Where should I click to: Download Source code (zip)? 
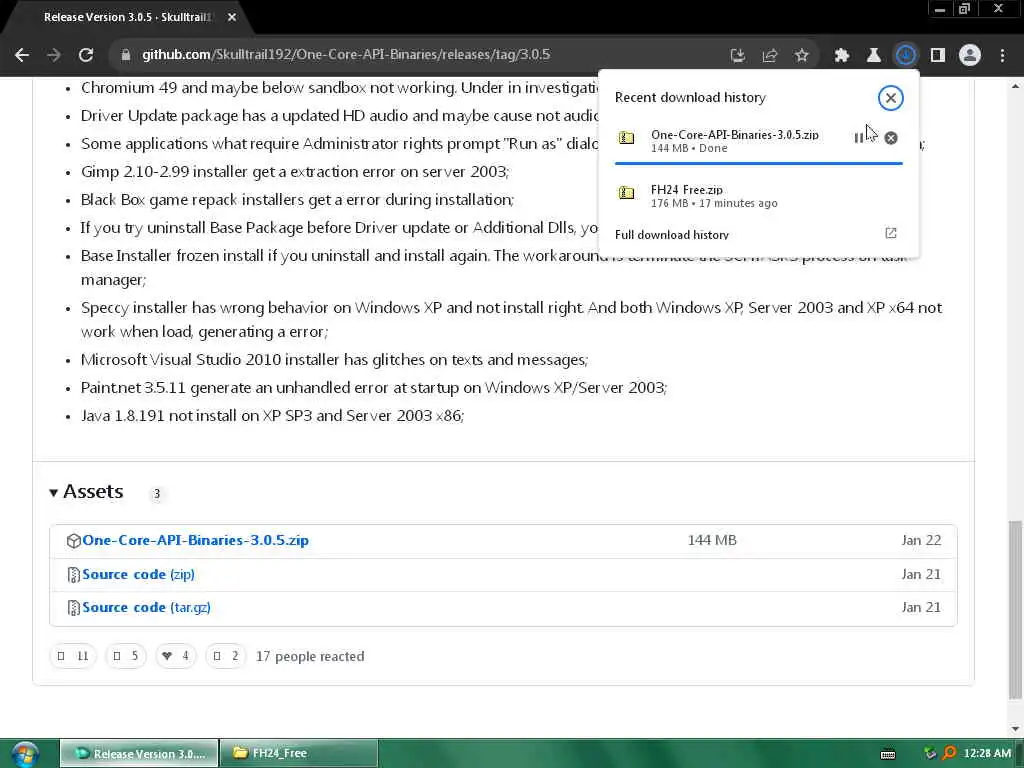pyautogui.click(x=138, y=574)
